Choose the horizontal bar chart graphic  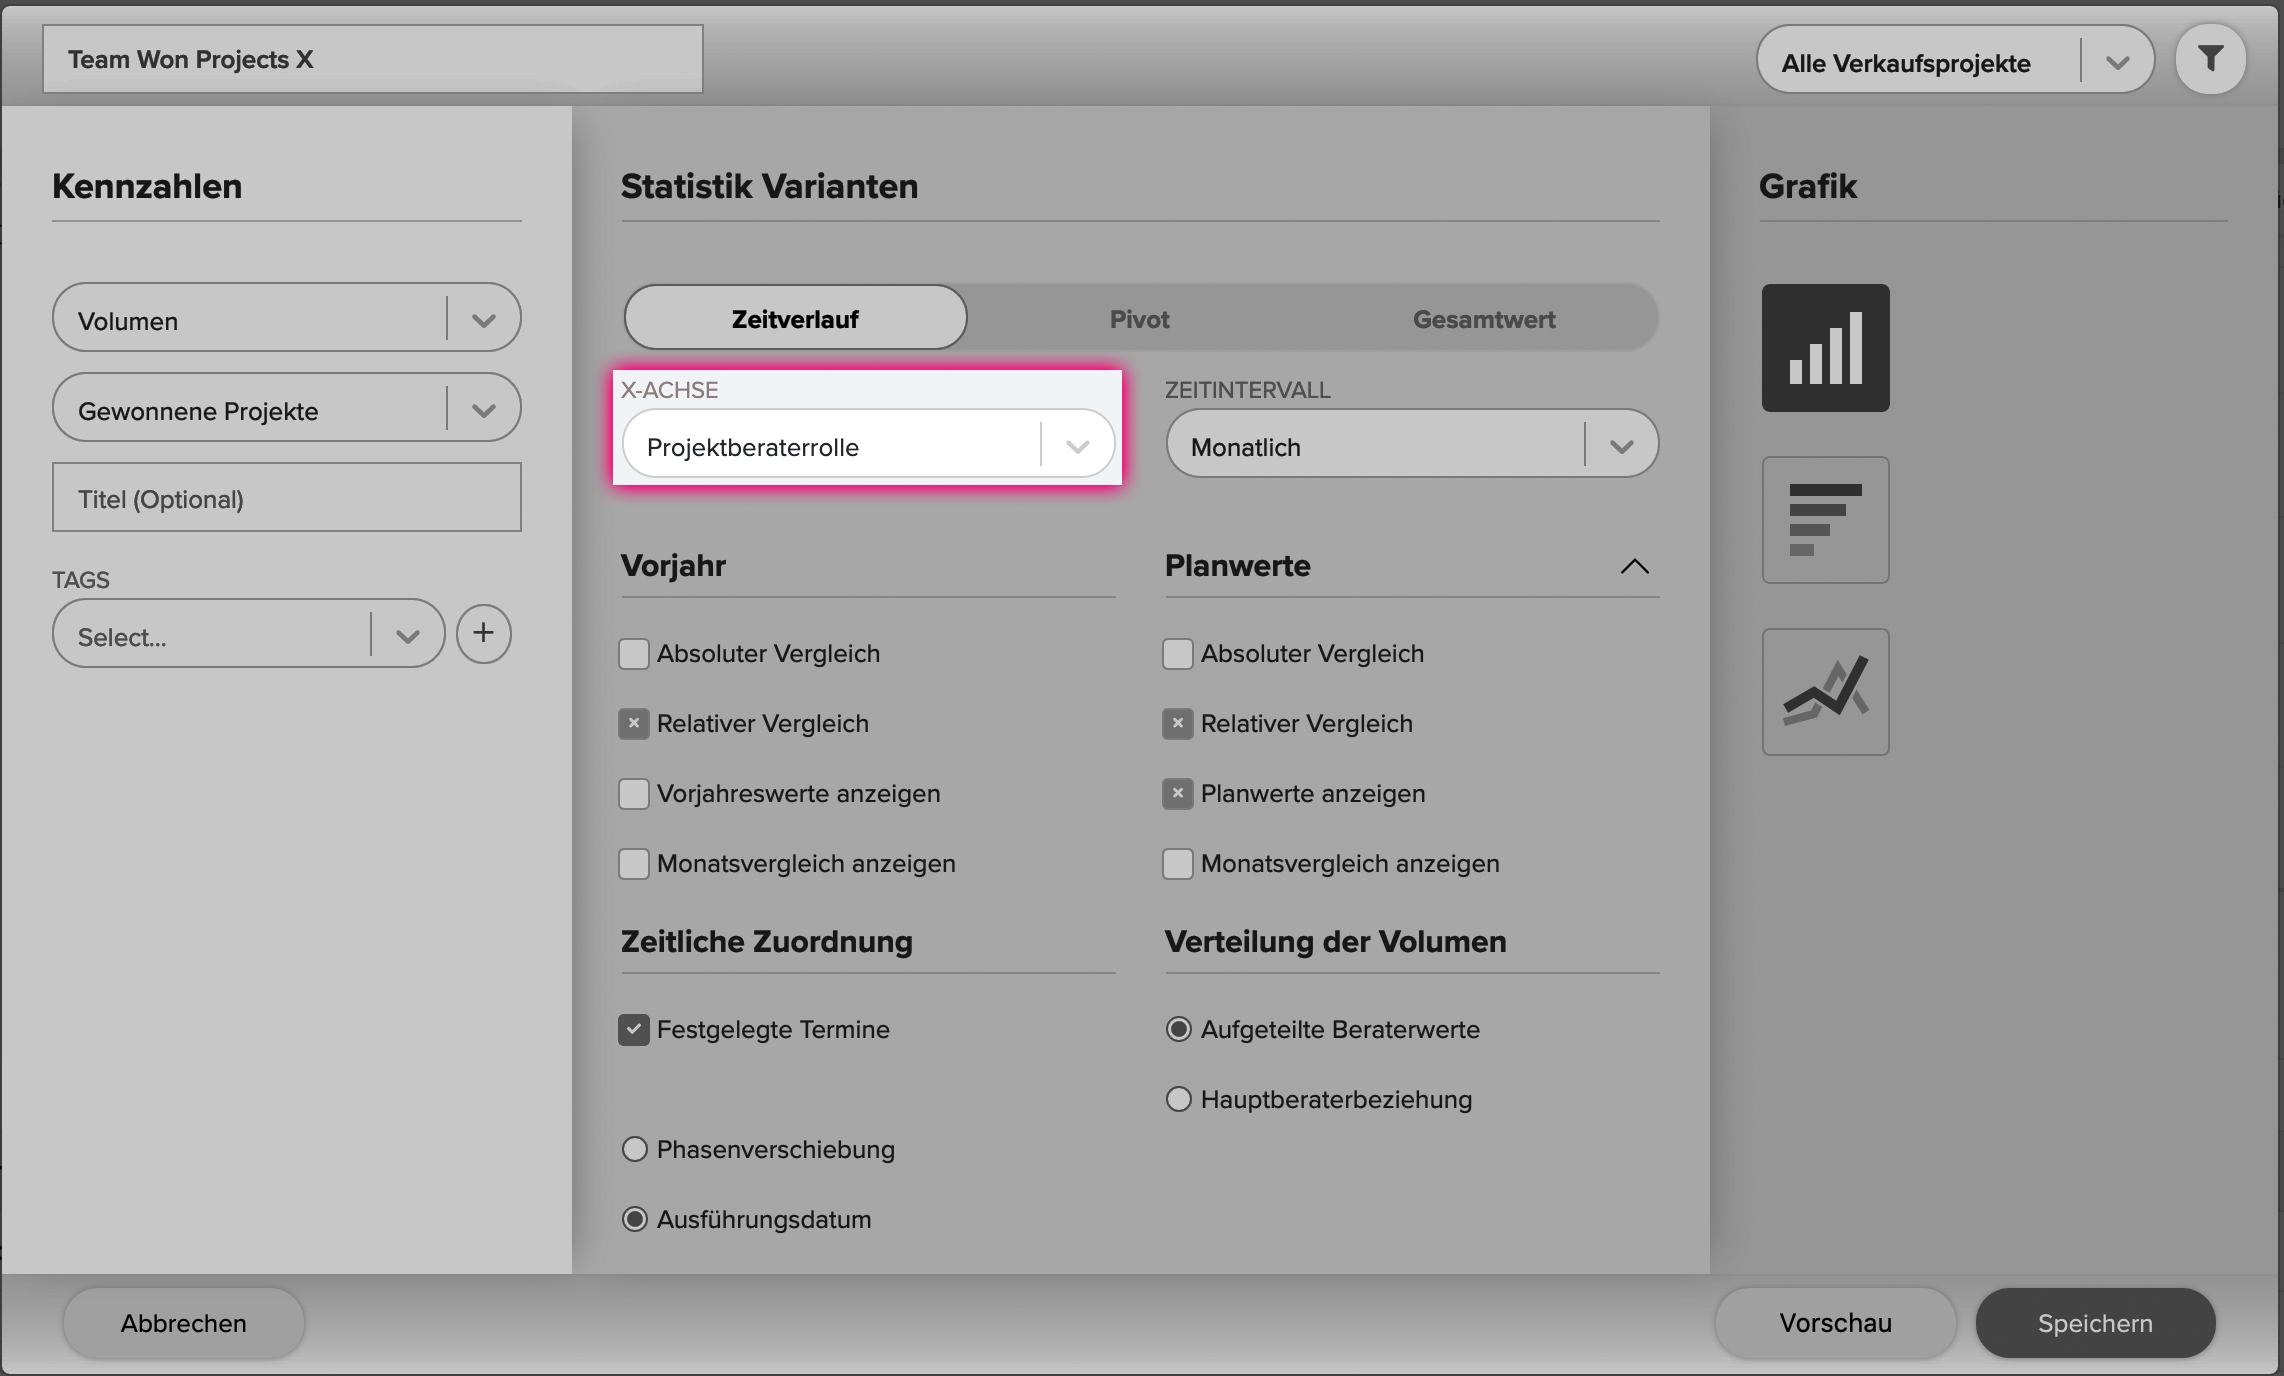[1825, 520]
